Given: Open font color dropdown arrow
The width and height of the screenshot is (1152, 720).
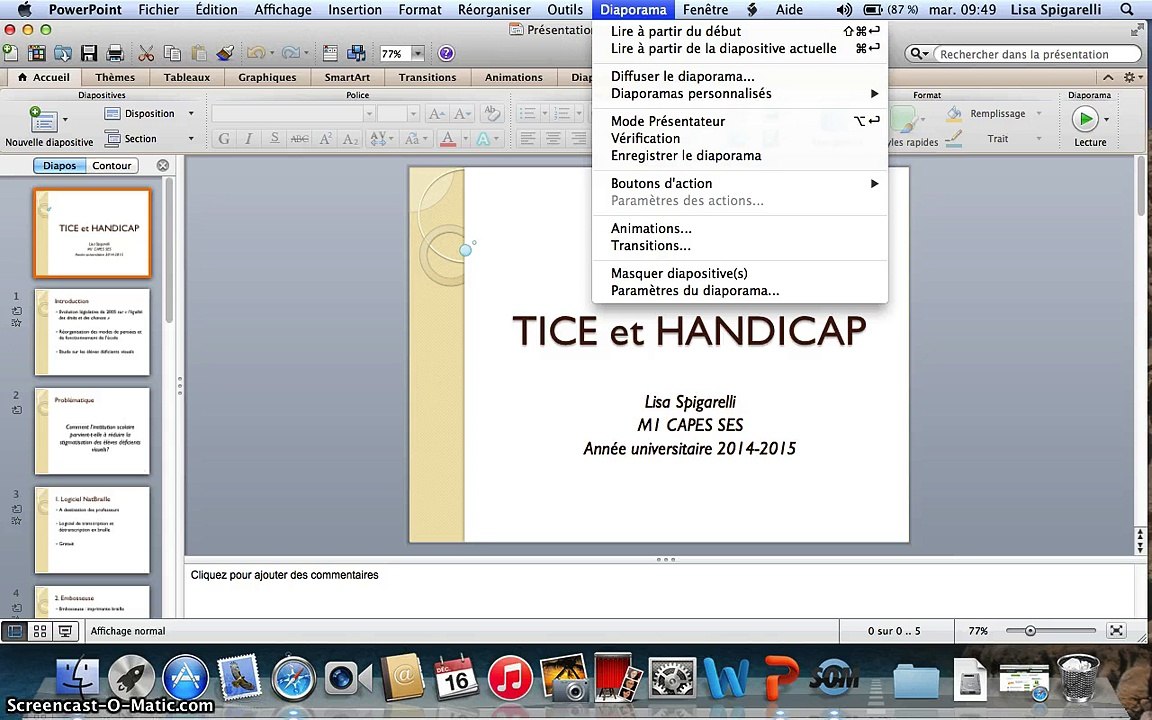Looking at the screenshot, I should coord(465,138).
